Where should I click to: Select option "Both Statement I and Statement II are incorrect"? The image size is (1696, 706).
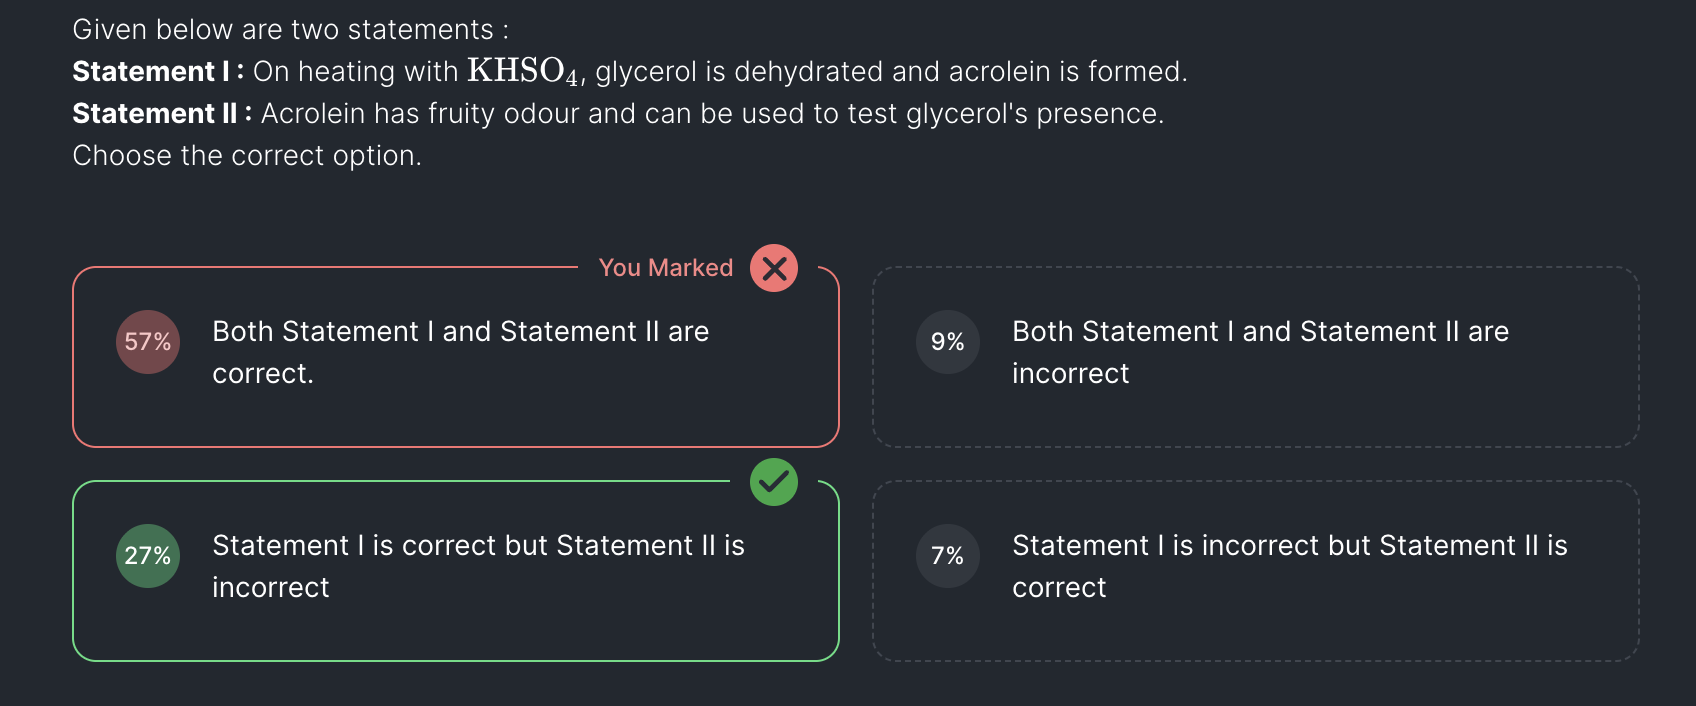click(x=1260, y=352)
